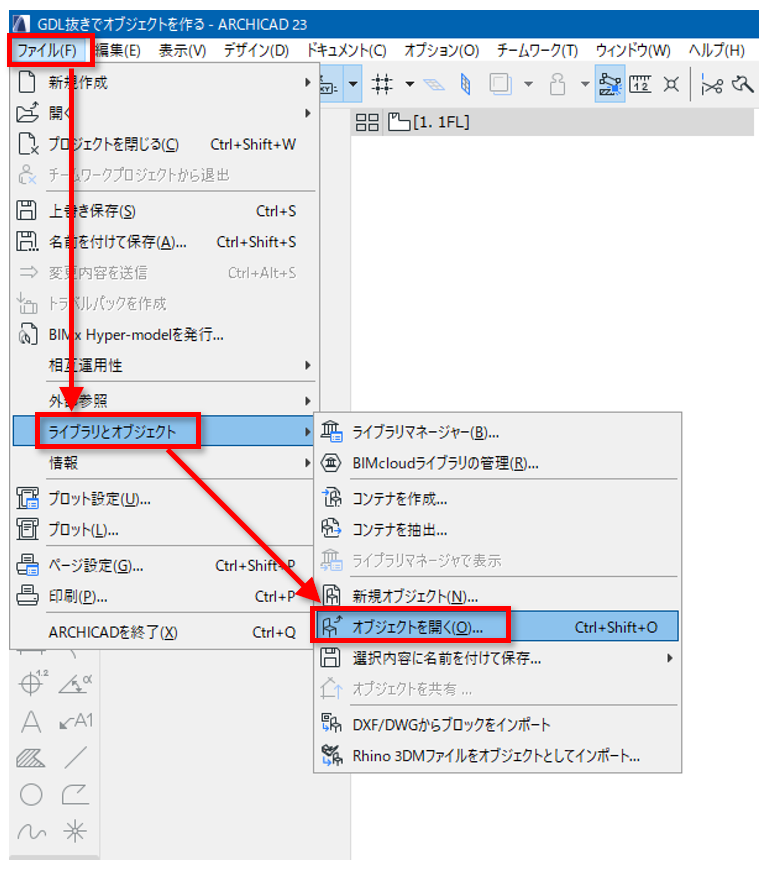Image resolution: width=768 pixels, height=871 pixels.
Task: Click the ruler measure icon
Action: 640,84
